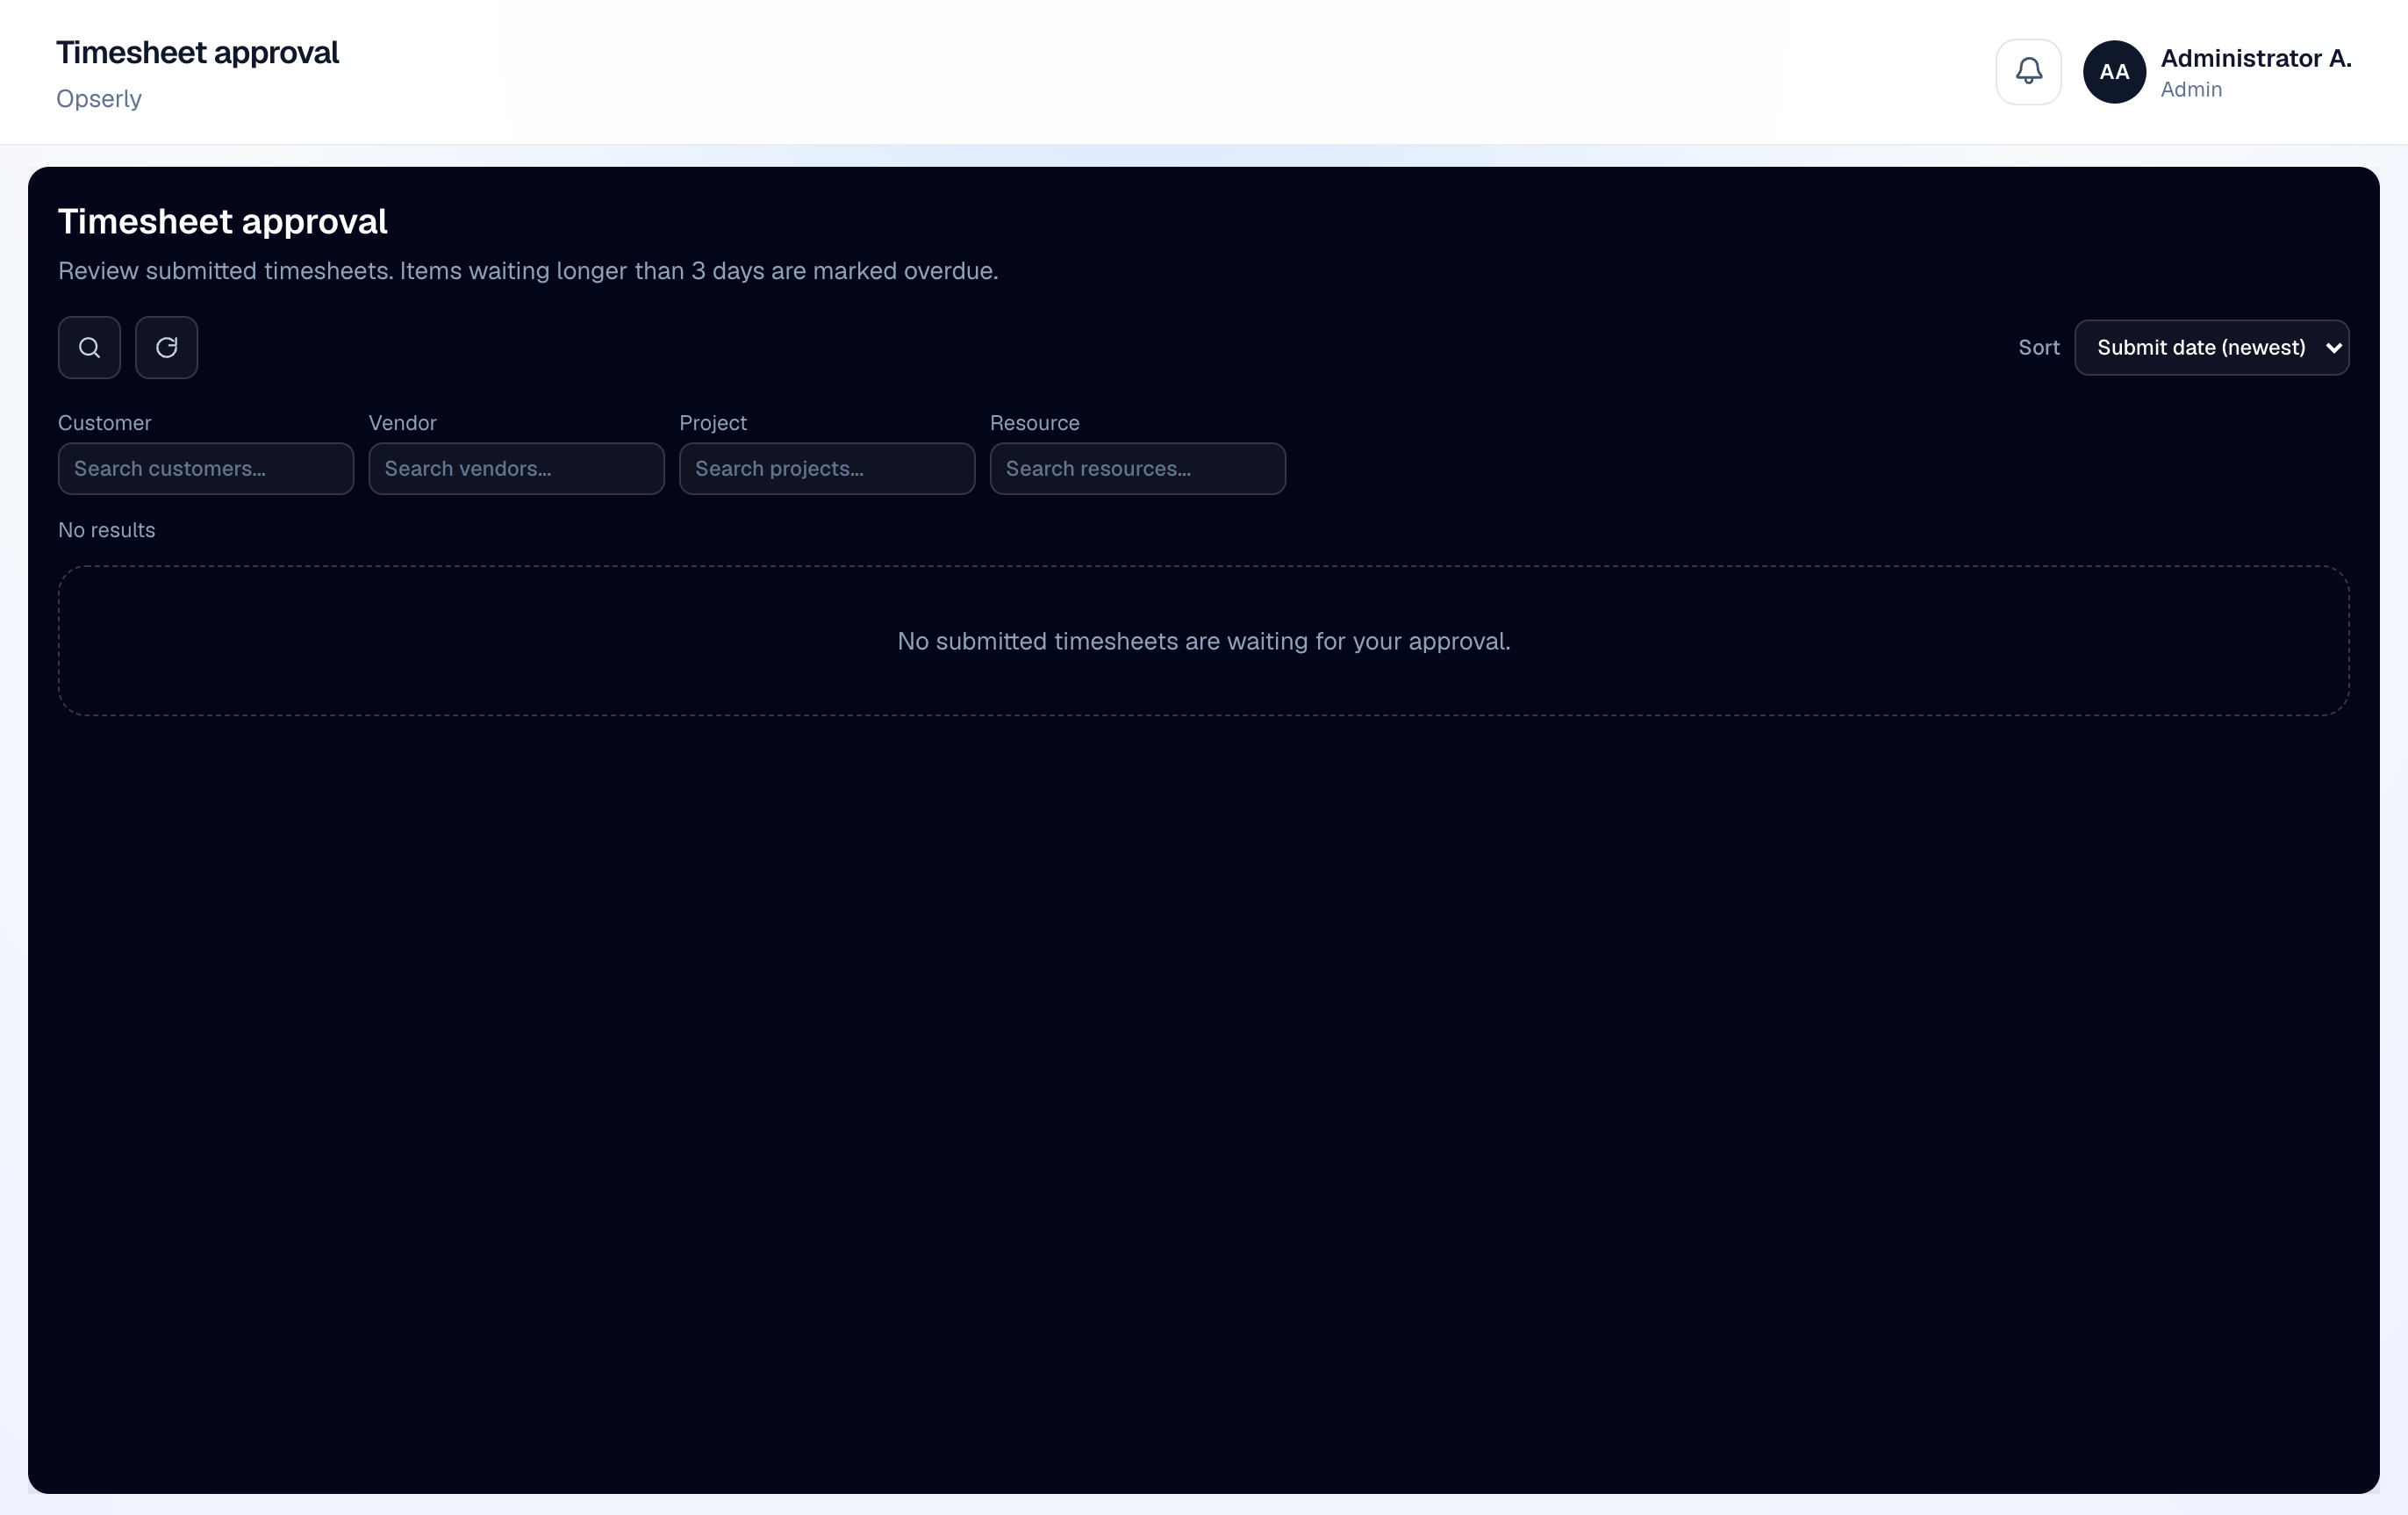This screenshot has width=2408, height=1515.
Task: Click the AA user avatar
Action: click(x=2114, y=72)
